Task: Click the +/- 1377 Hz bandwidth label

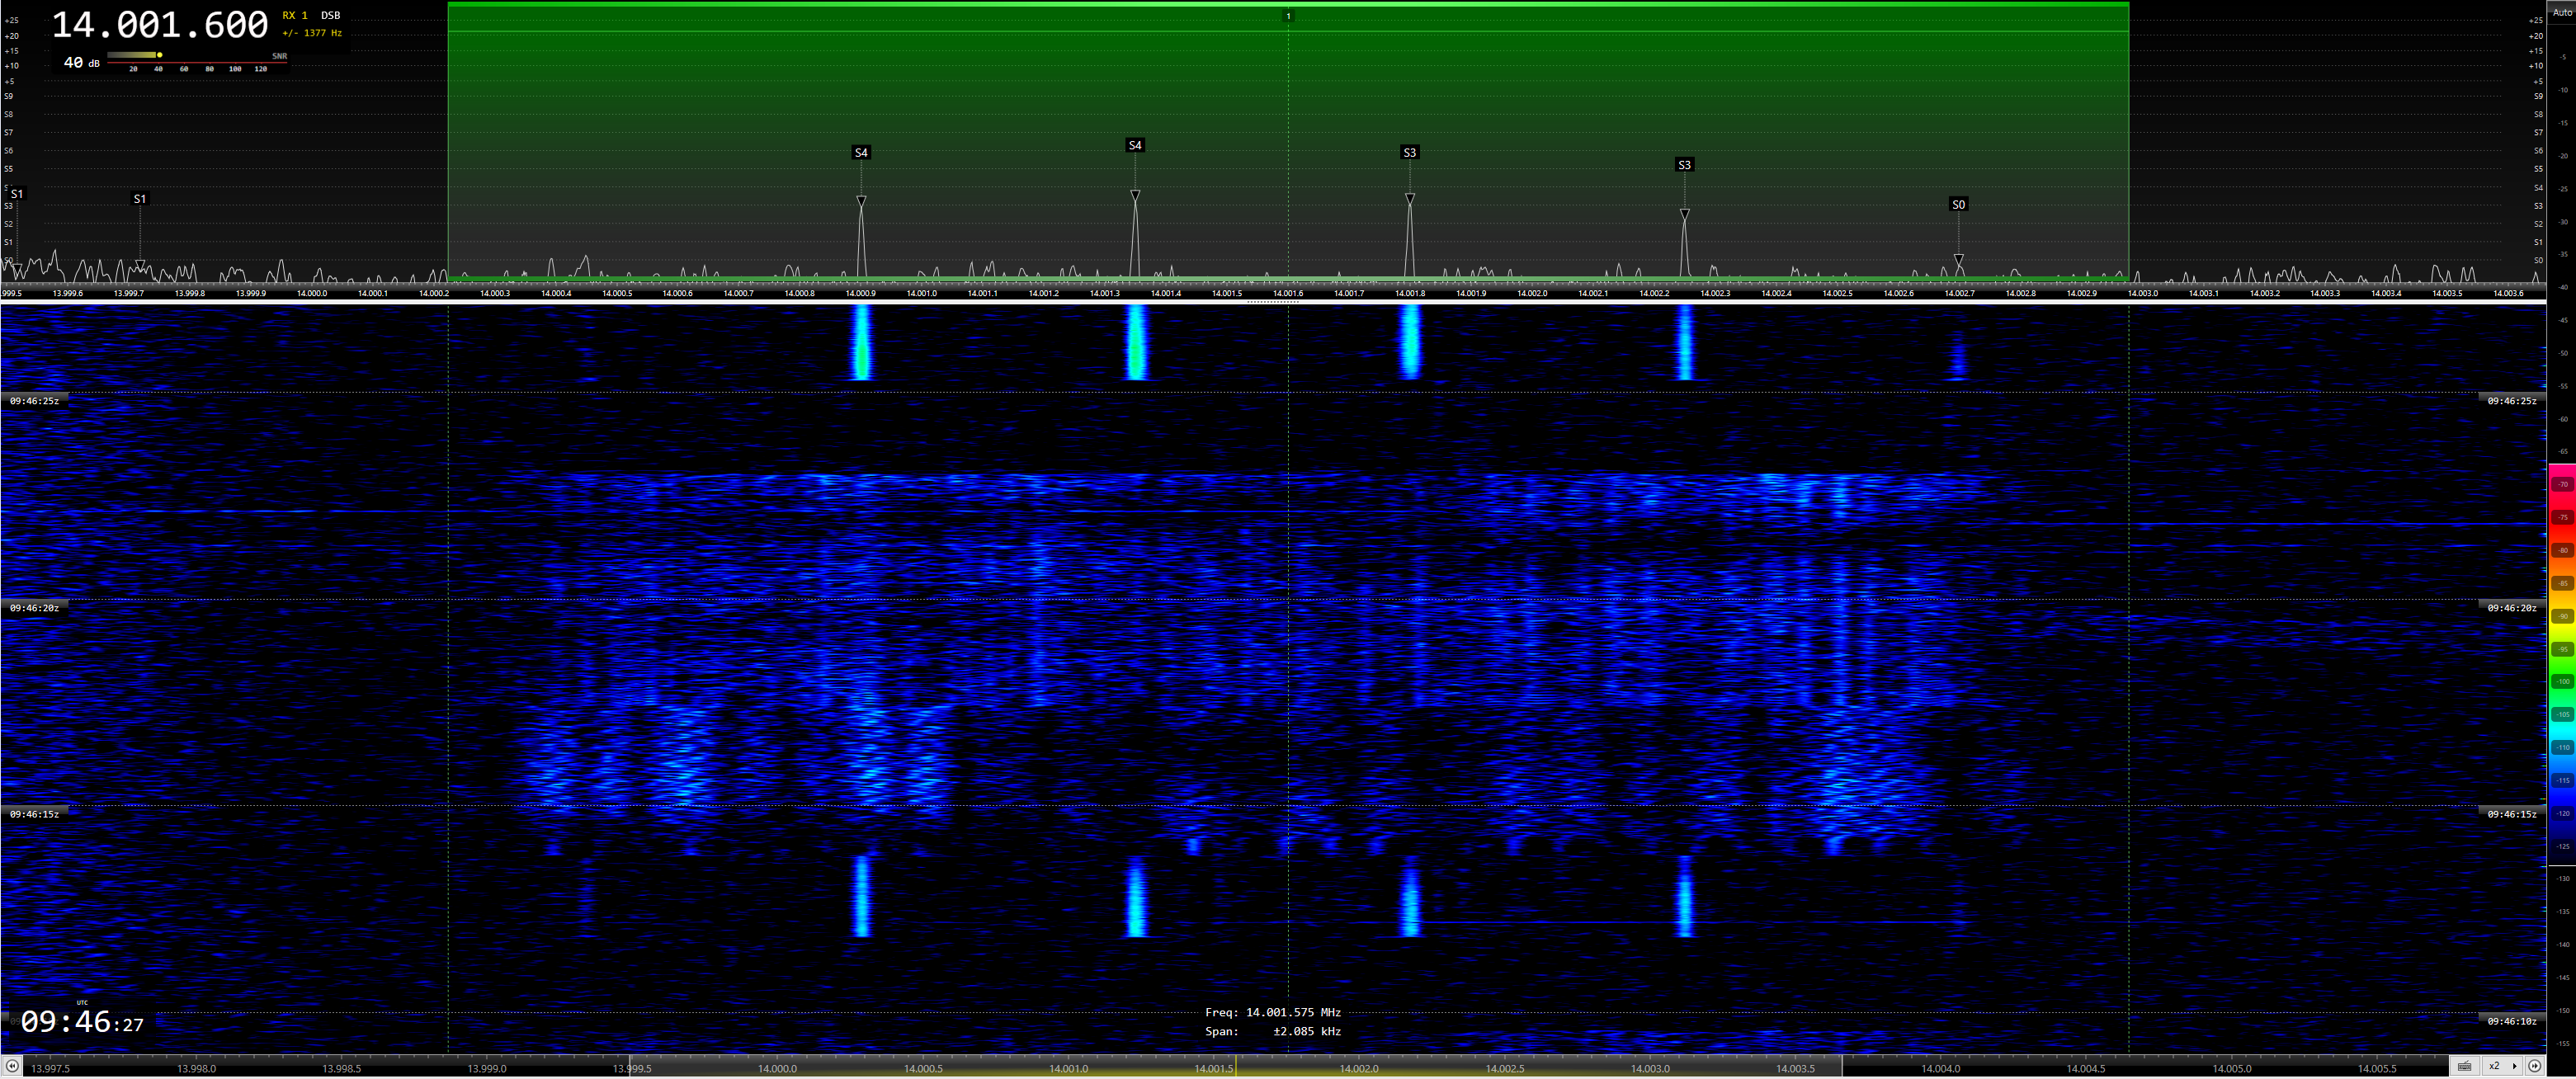Action: 312,33
